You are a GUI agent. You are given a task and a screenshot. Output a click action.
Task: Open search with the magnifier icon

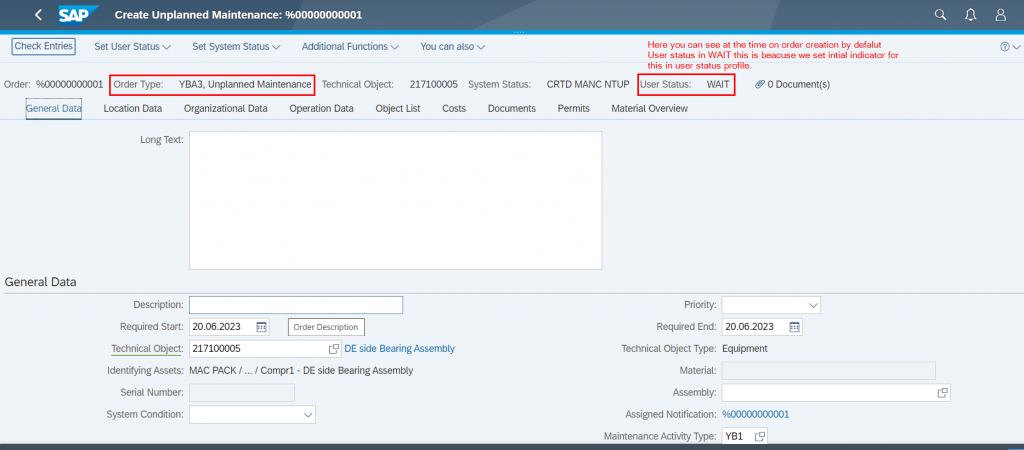pyautogui.click(x=940, y=14)
